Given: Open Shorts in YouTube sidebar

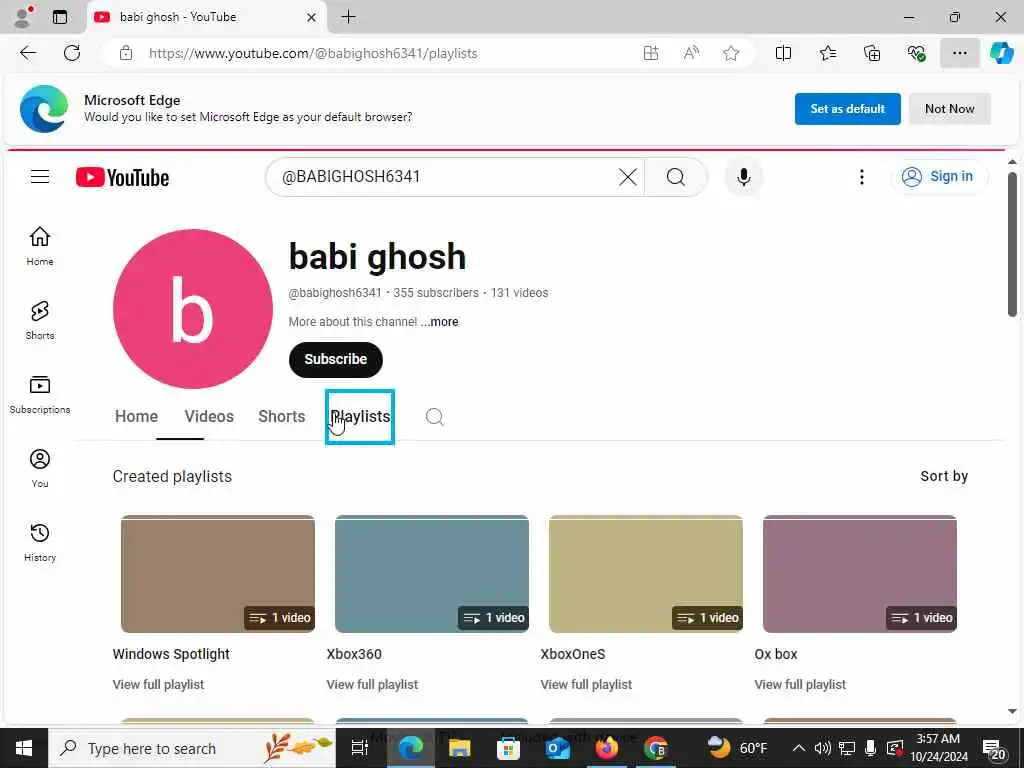Looking at the screenshot, I should 40,320.
